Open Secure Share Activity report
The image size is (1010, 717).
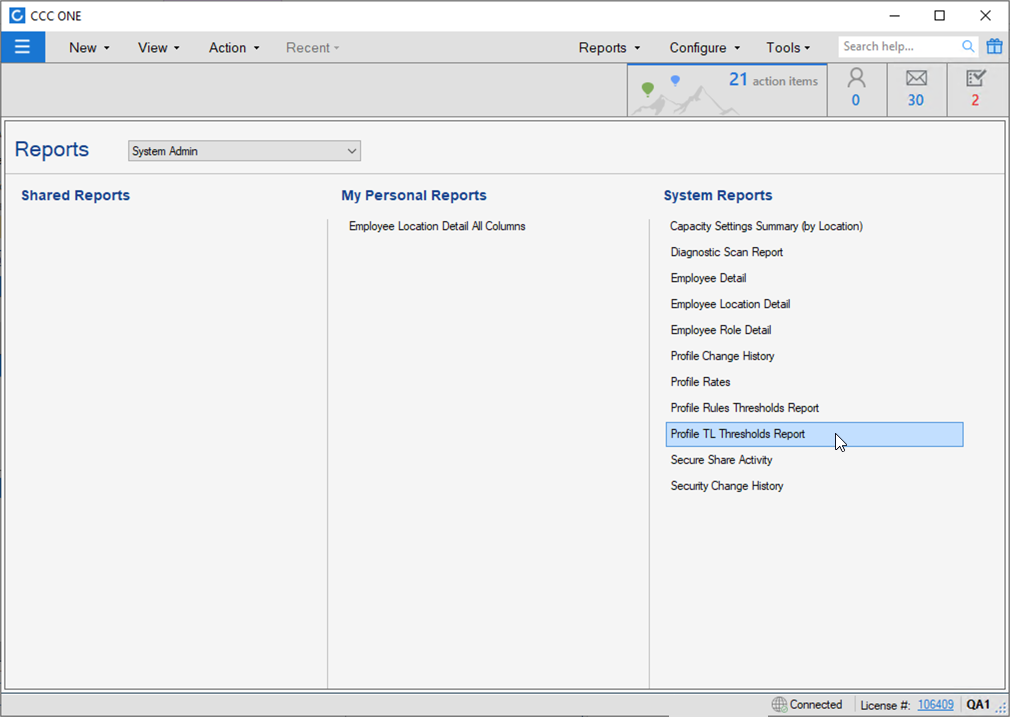[x=721, y=460]
